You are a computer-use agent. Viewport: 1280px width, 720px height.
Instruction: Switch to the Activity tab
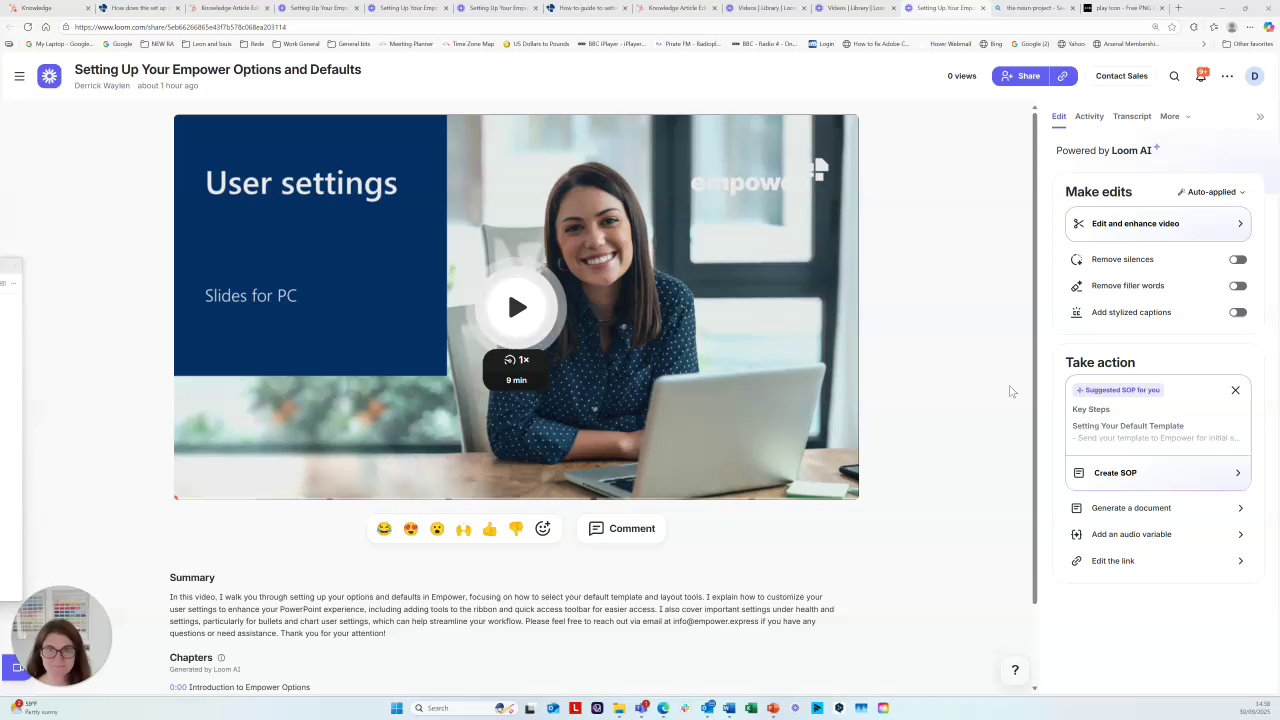click(1089, 117)
